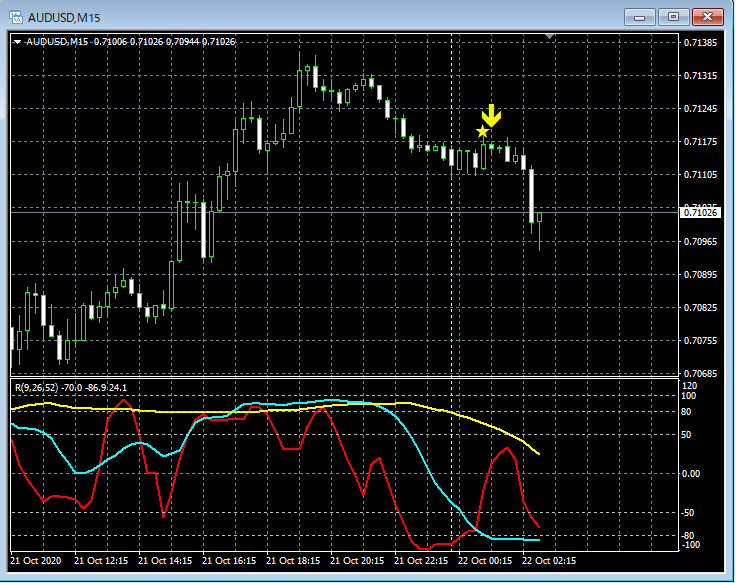The height and width of the screenshot is (583, 736).
Task: Click the 0.71105 price scale label
Action: (700, 175)
